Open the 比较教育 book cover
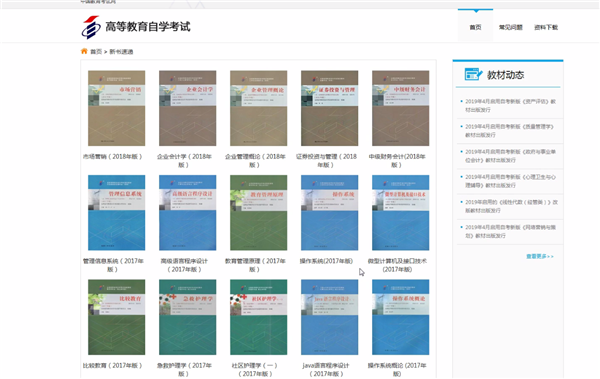Image resolution: width=600 pixels, height=379 pixels. click(116, 317)
